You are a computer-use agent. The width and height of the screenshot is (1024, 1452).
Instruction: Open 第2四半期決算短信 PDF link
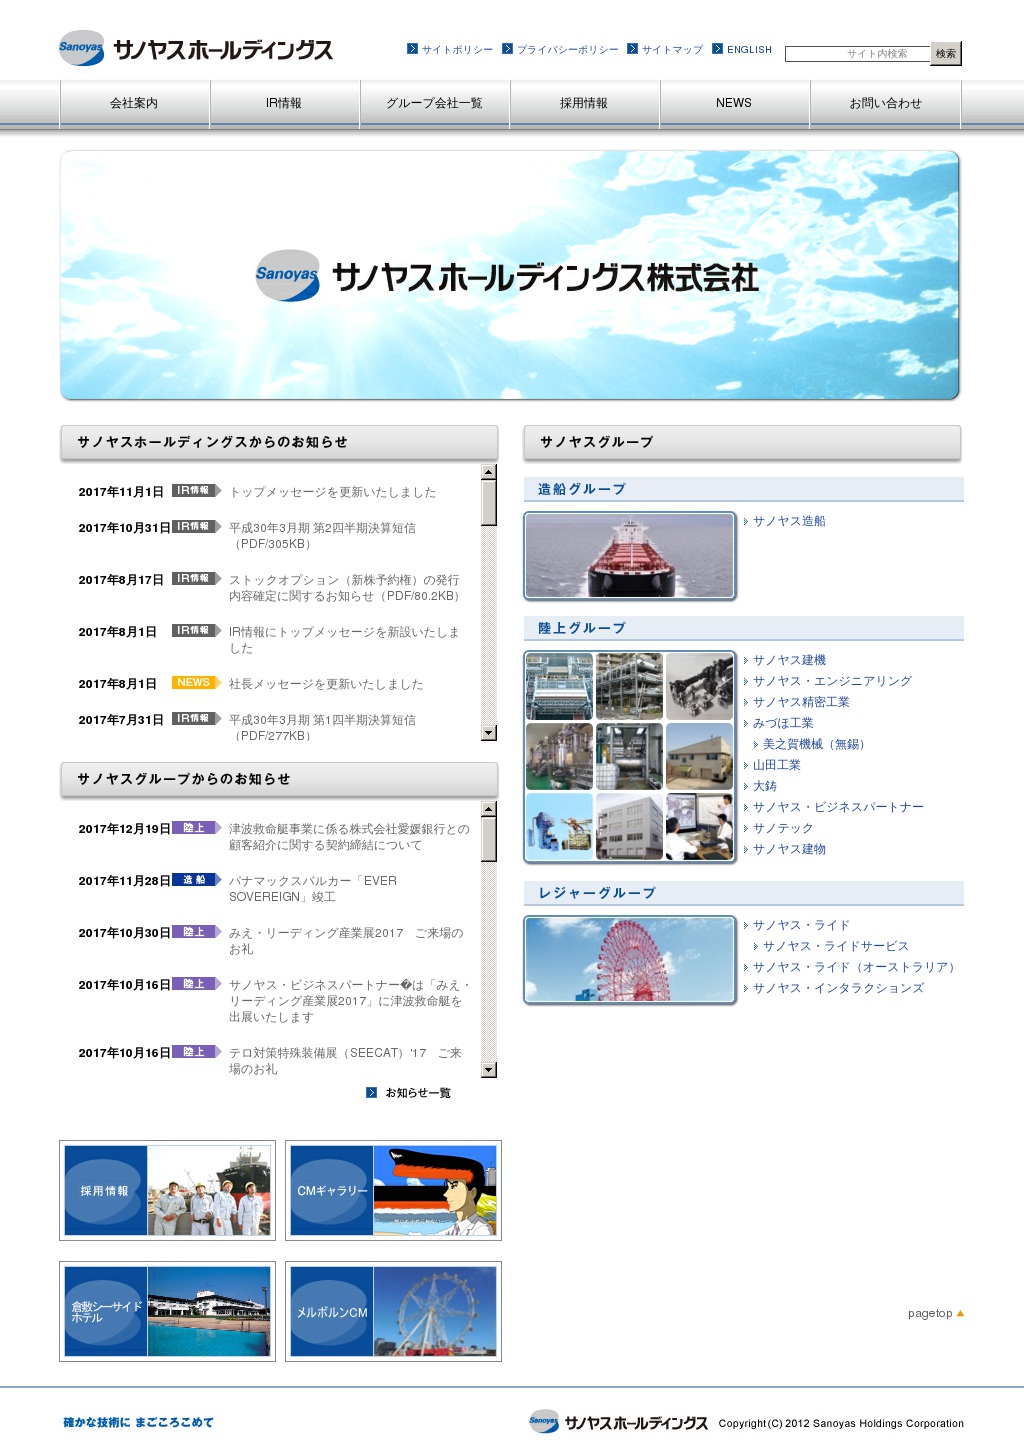(x=322, y=536)
